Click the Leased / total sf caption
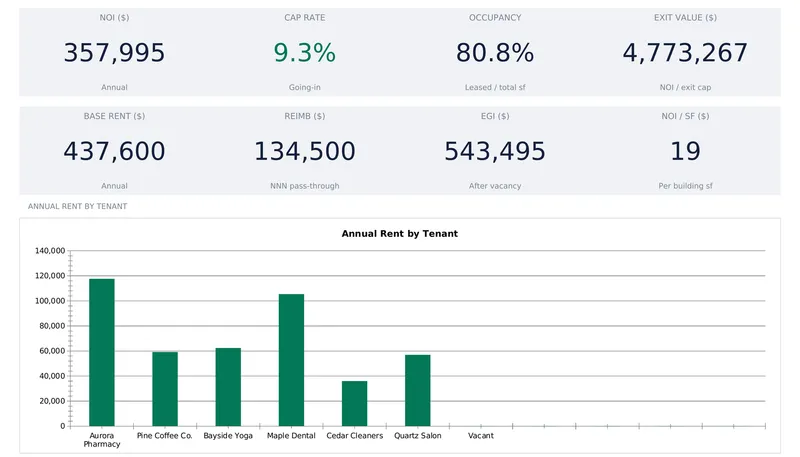Image resolution: width=800 pixels, height=457 pixels. [495, 87]
